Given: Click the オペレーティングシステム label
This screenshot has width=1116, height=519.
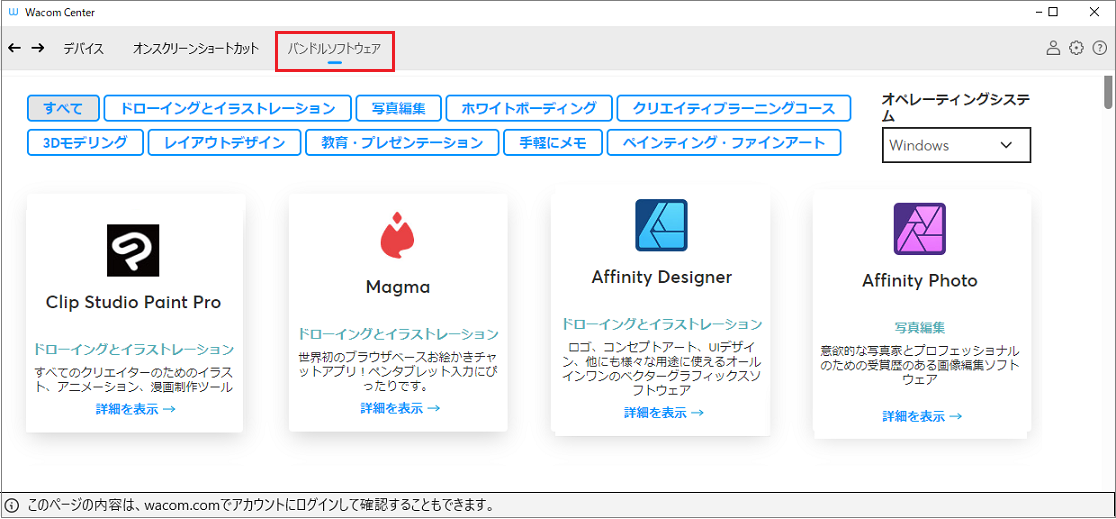Looking at the screenshot, I should click(x=955, y=107).
